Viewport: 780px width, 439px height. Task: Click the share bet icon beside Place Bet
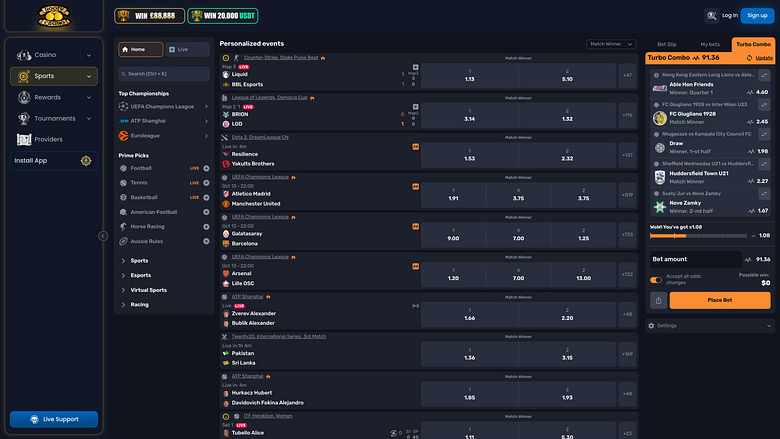658,300
